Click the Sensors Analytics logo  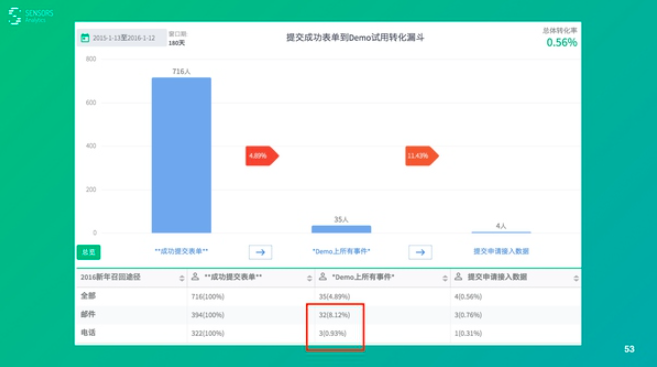pos(31,16)
